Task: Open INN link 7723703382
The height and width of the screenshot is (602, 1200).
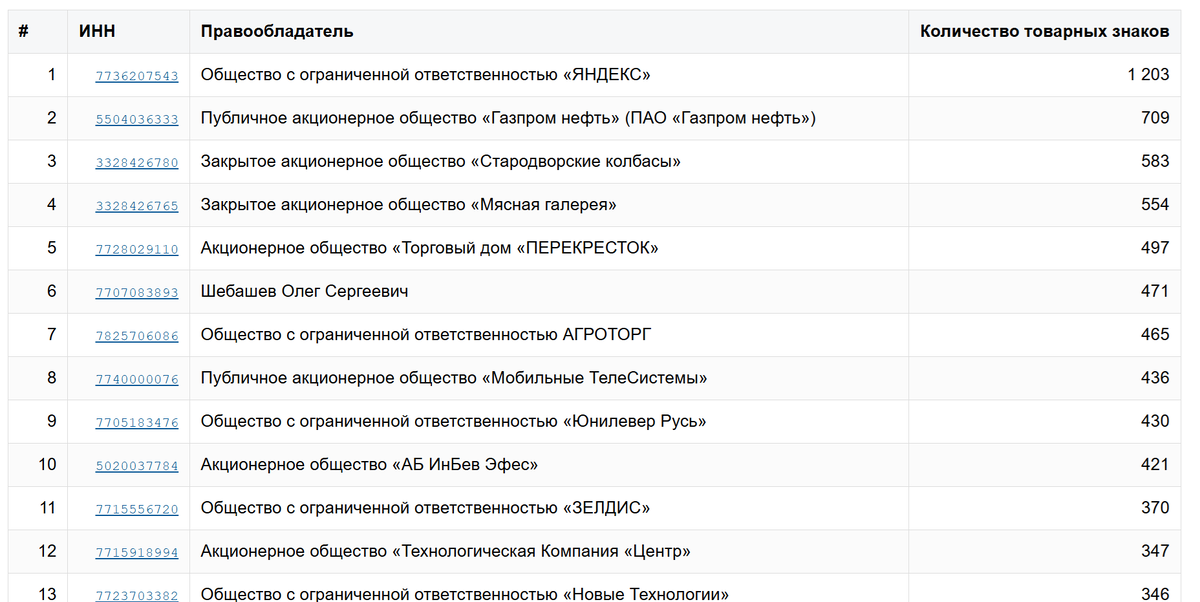Action: [x=137, y=596]
